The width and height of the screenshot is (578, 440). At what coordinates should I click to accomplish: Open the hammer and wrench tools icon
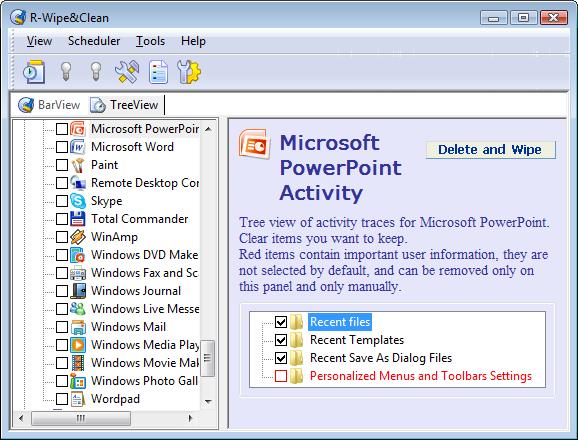[x=127, y=71]
